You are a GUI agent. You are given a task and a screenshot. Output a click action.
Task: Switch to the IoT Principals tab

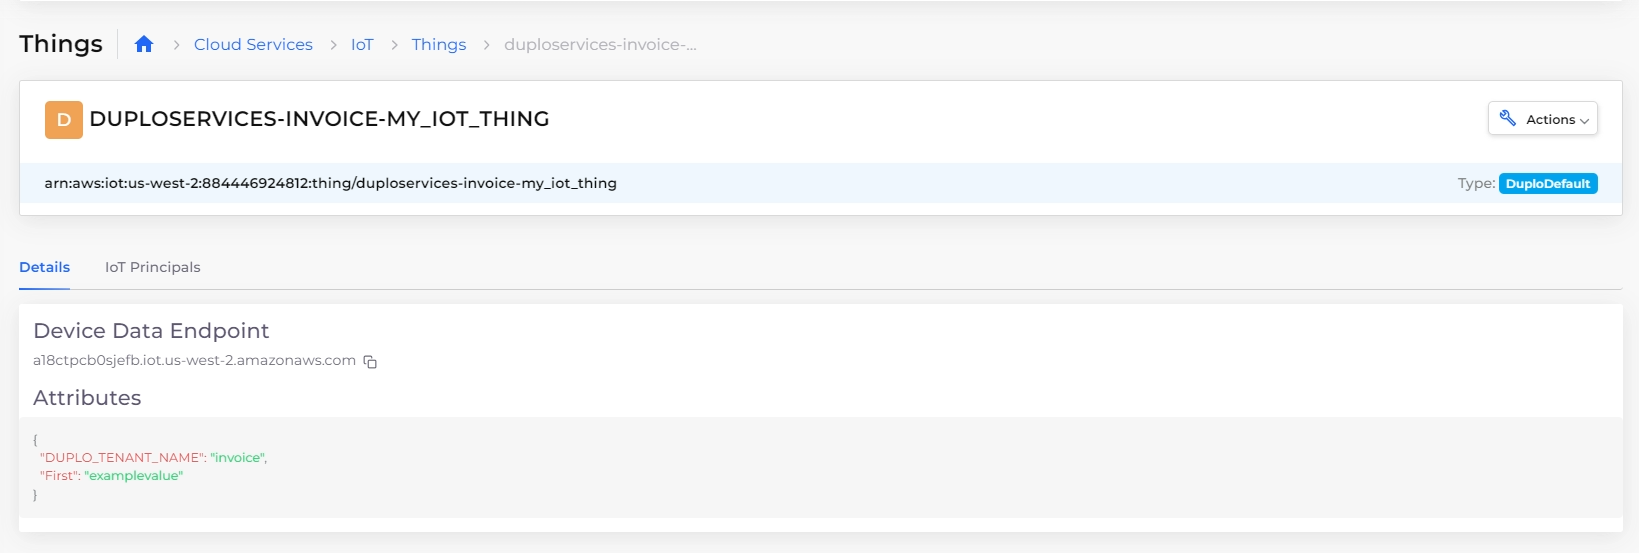point(152,267)
